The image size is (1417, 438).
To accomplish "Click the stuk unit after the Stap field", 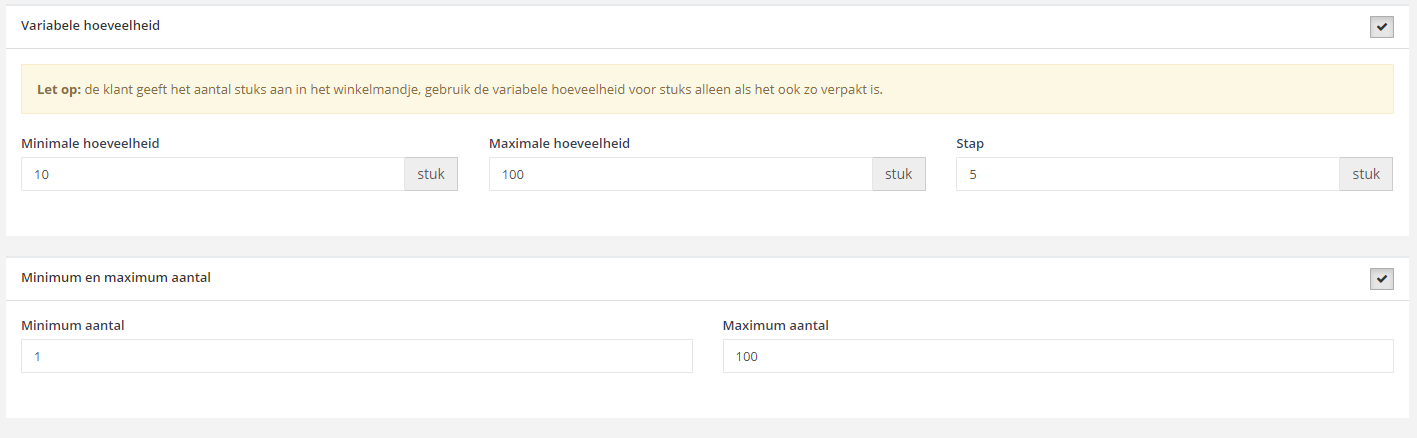I will pos(1366,174).
